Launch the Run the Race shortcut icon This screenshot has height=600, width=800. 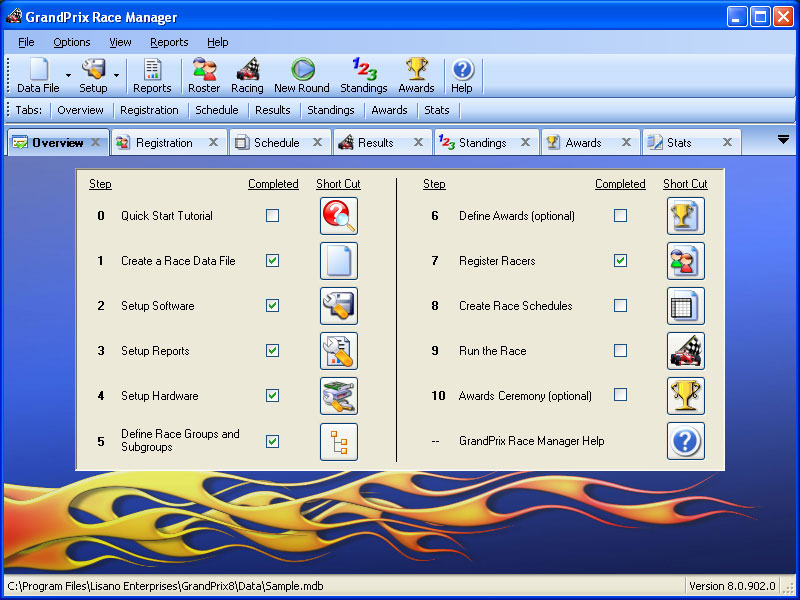pyautogui.click(x=686, y=351)
